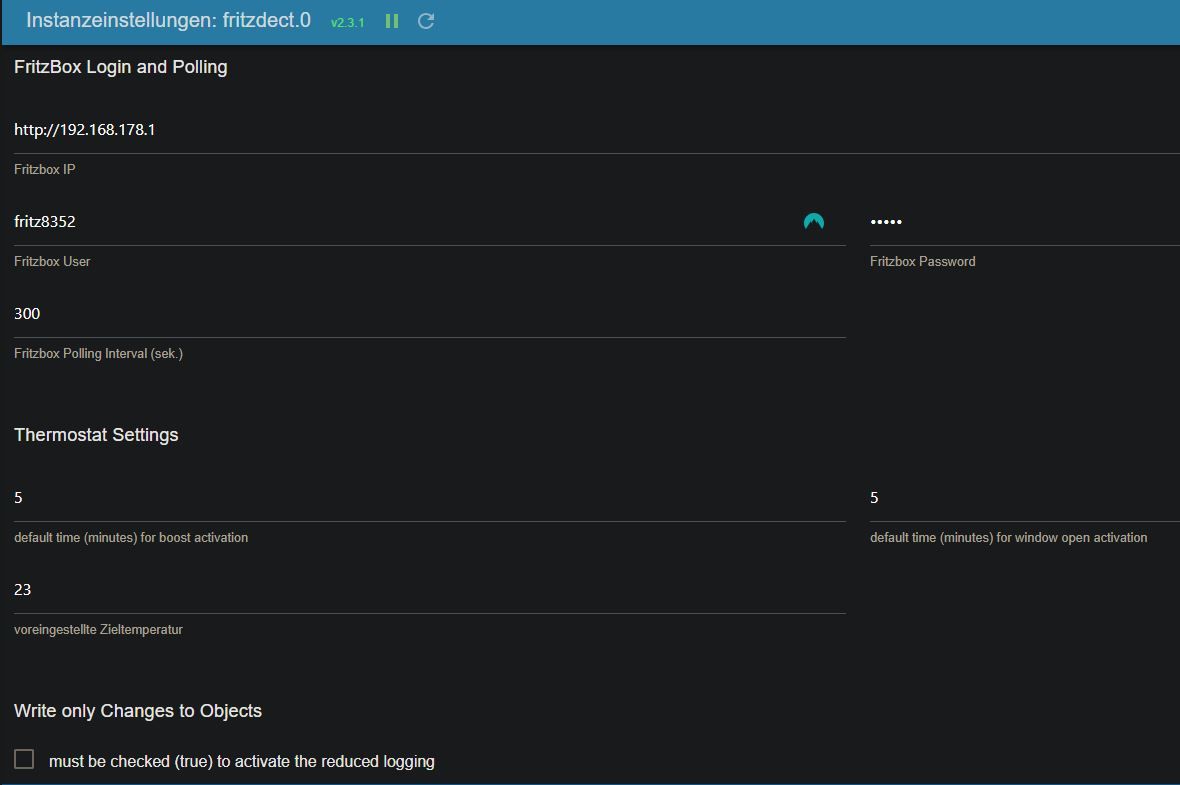Viewport: 1180px width, 785px height.
Task: Click 'default time (minutes) for window open activation' label
Action: coord(1008,537)
